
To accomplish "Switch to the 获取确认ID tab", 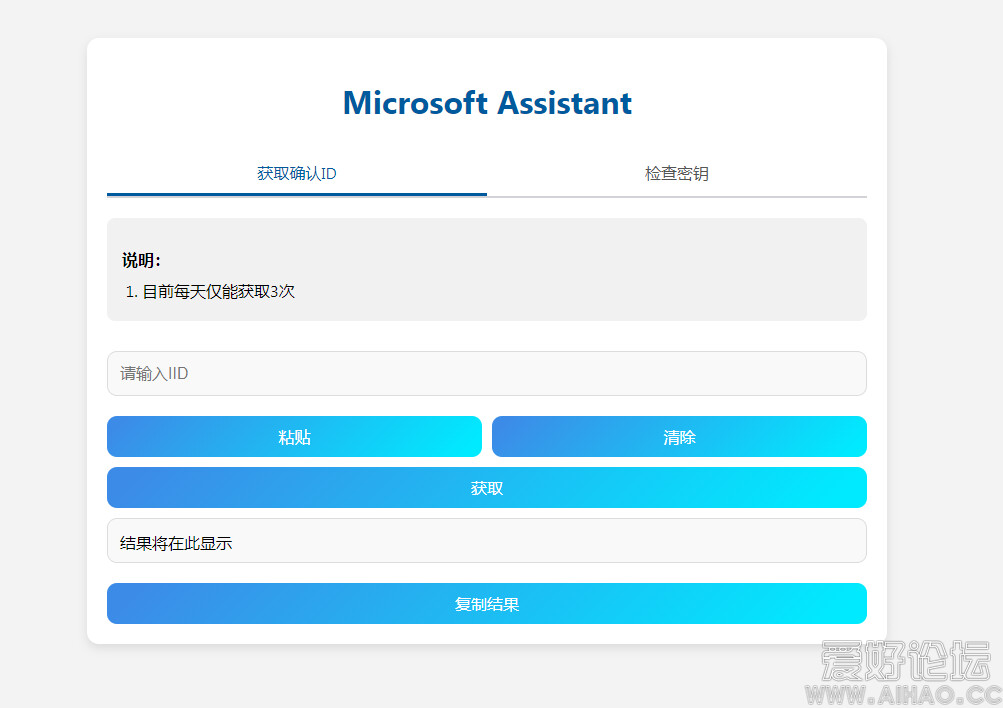I will [x=297, y=173].
